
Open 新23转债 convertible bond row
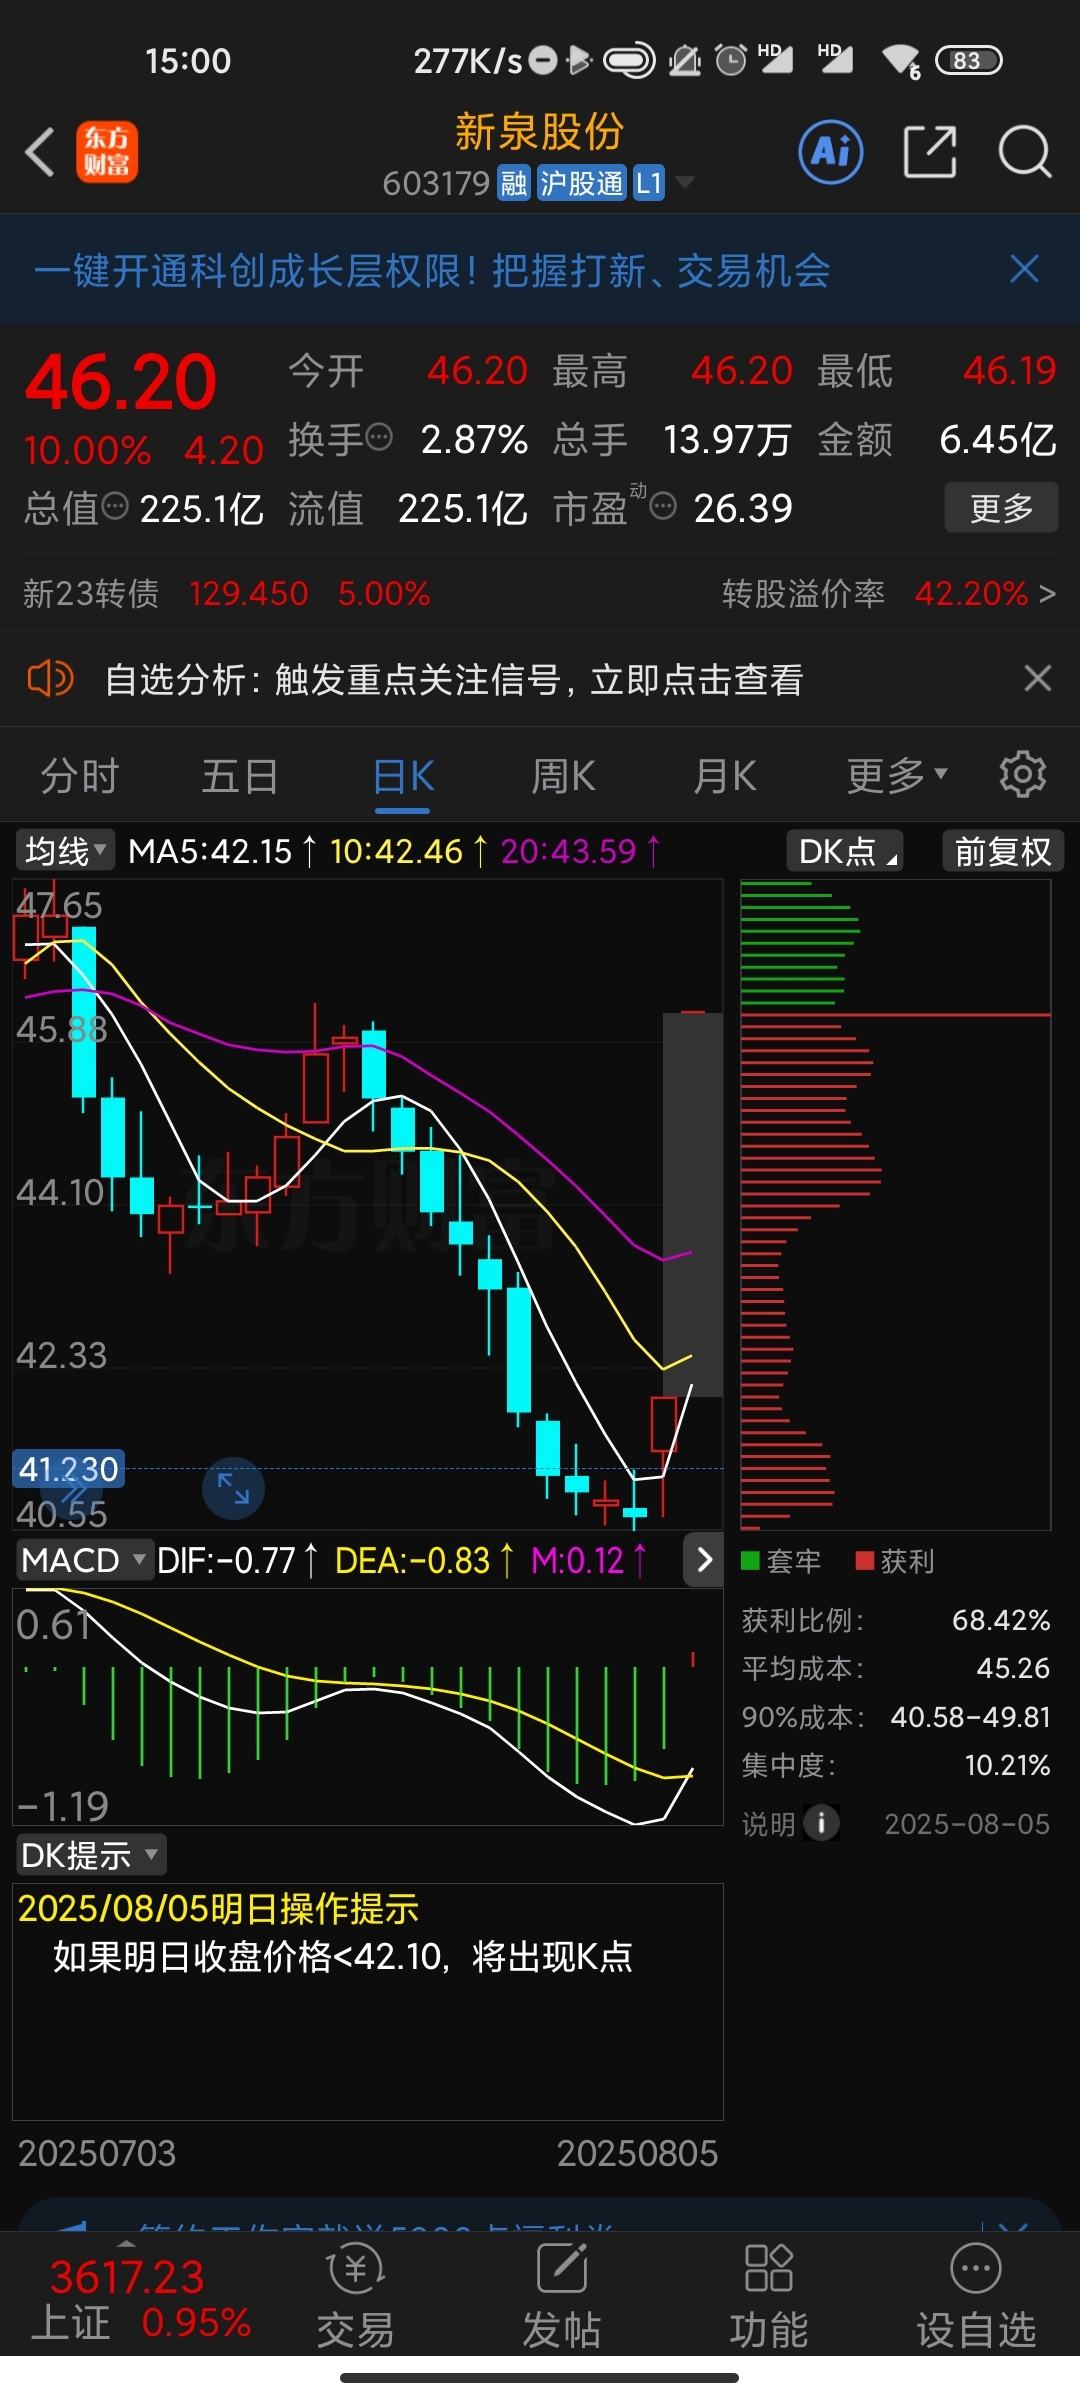227,594
